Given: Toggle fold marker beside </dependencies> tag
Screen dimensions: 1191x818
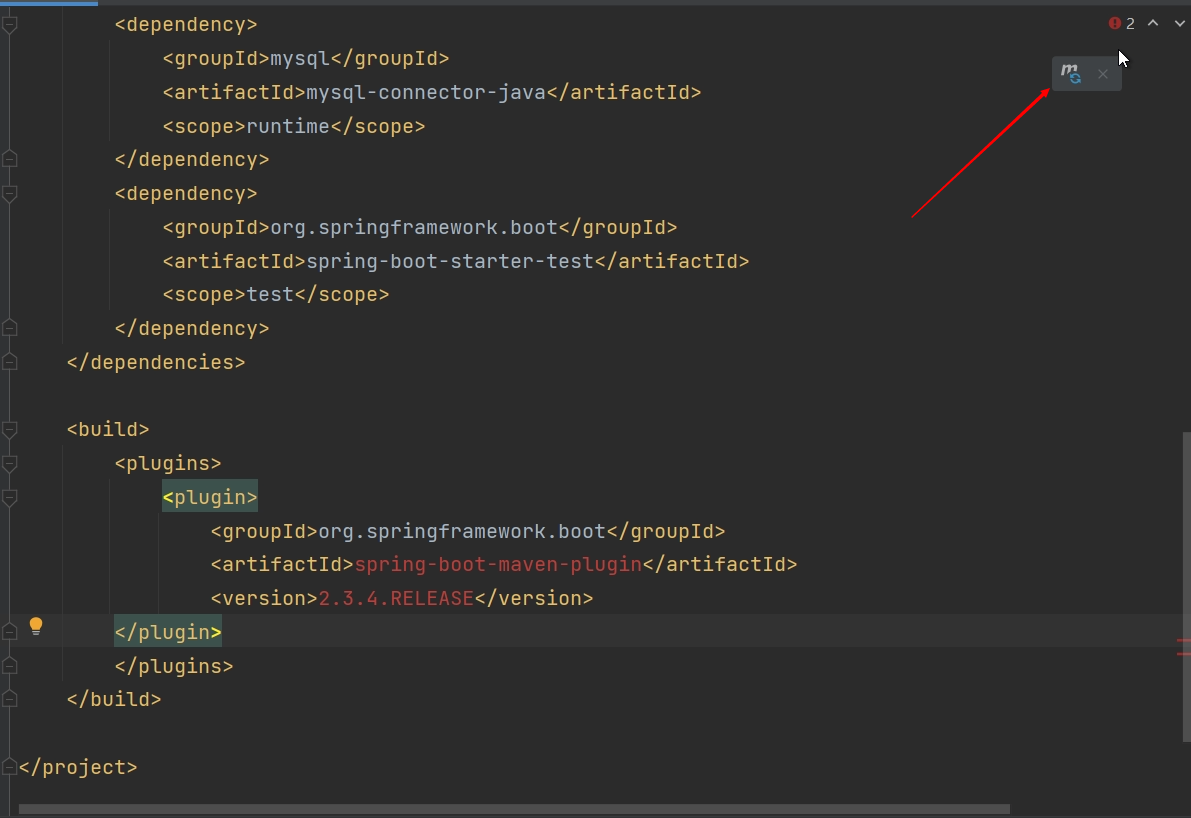Looking at the screenshot, I should 10,362.
